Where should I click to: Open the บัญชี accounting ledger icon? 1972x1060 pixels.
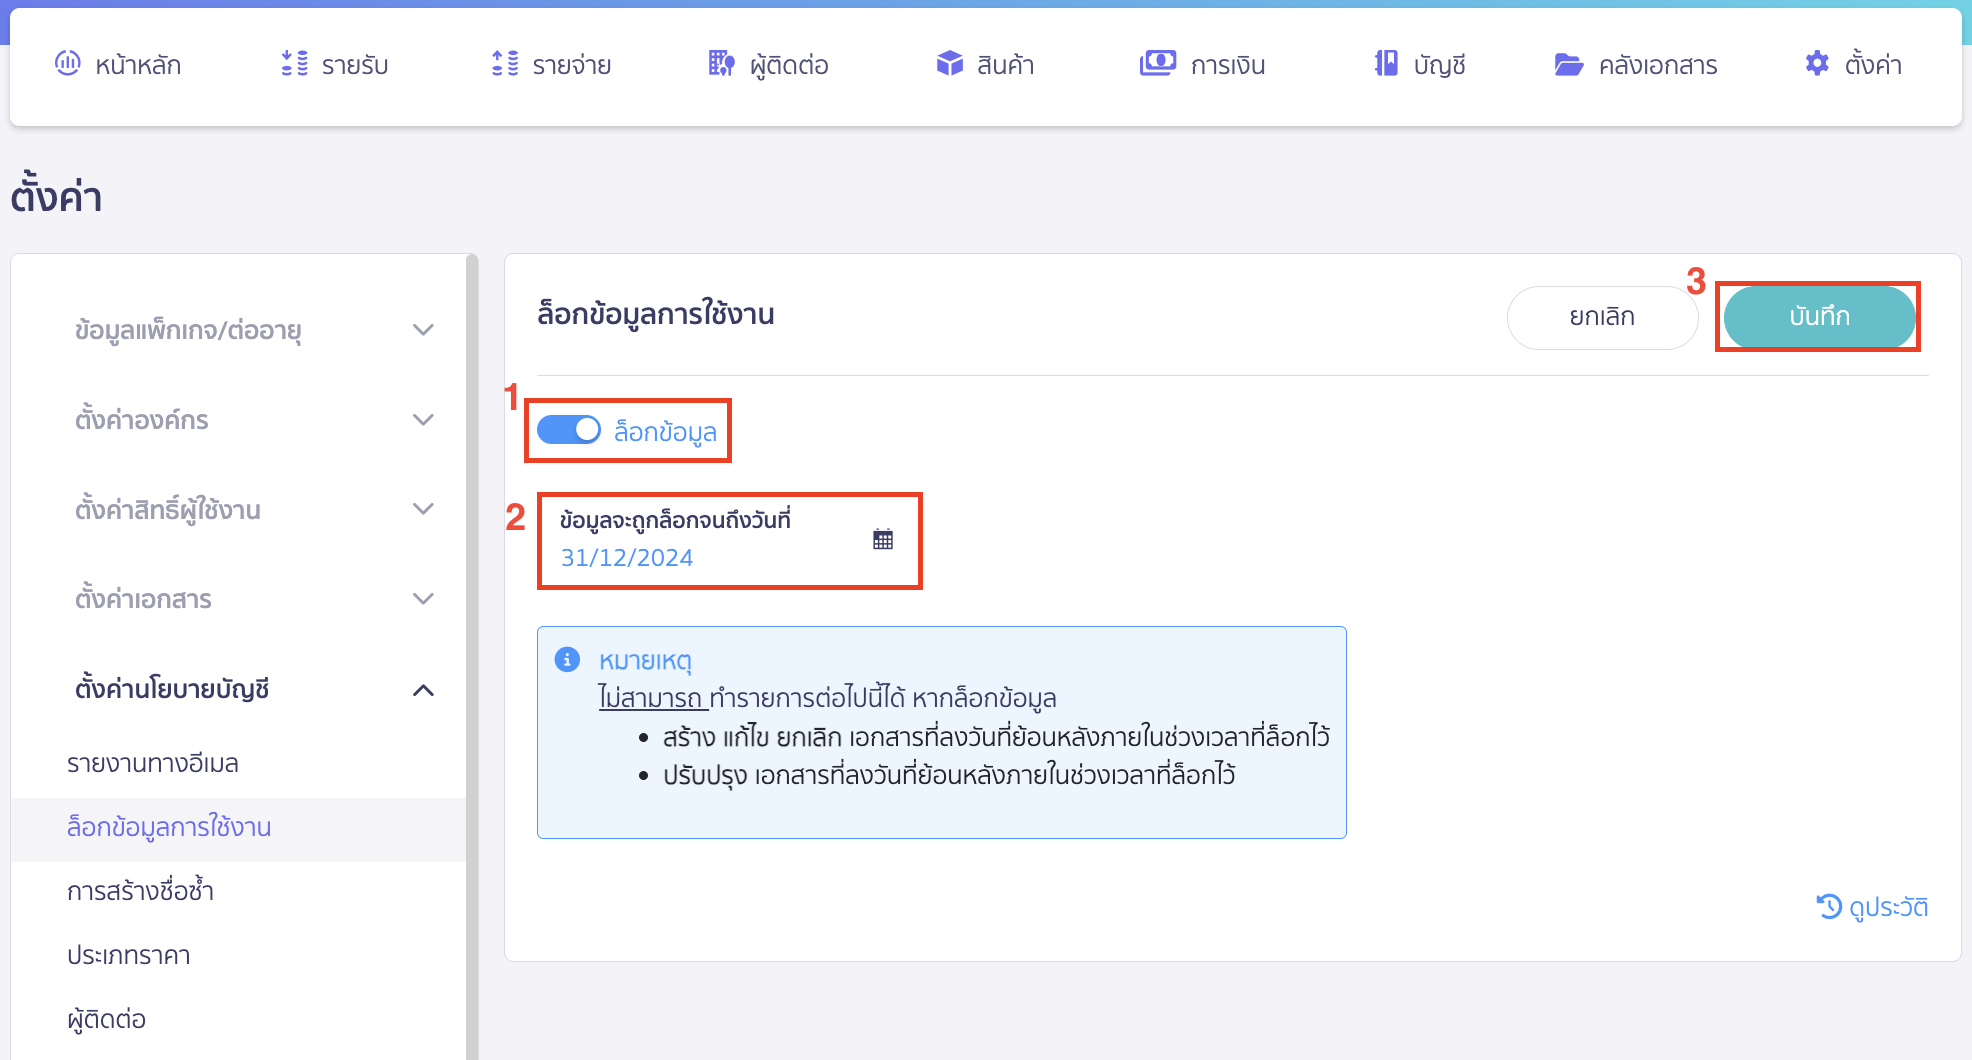click(1385, 64)
